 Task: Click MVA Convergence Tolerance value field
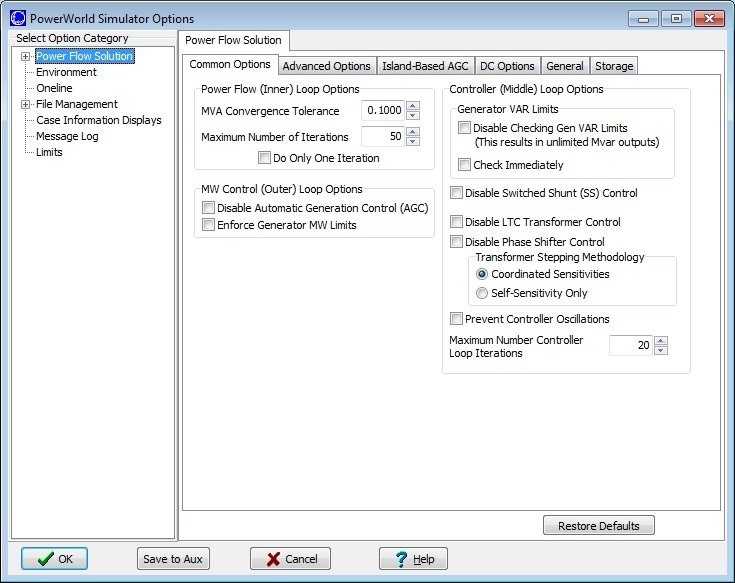point(382,111)
